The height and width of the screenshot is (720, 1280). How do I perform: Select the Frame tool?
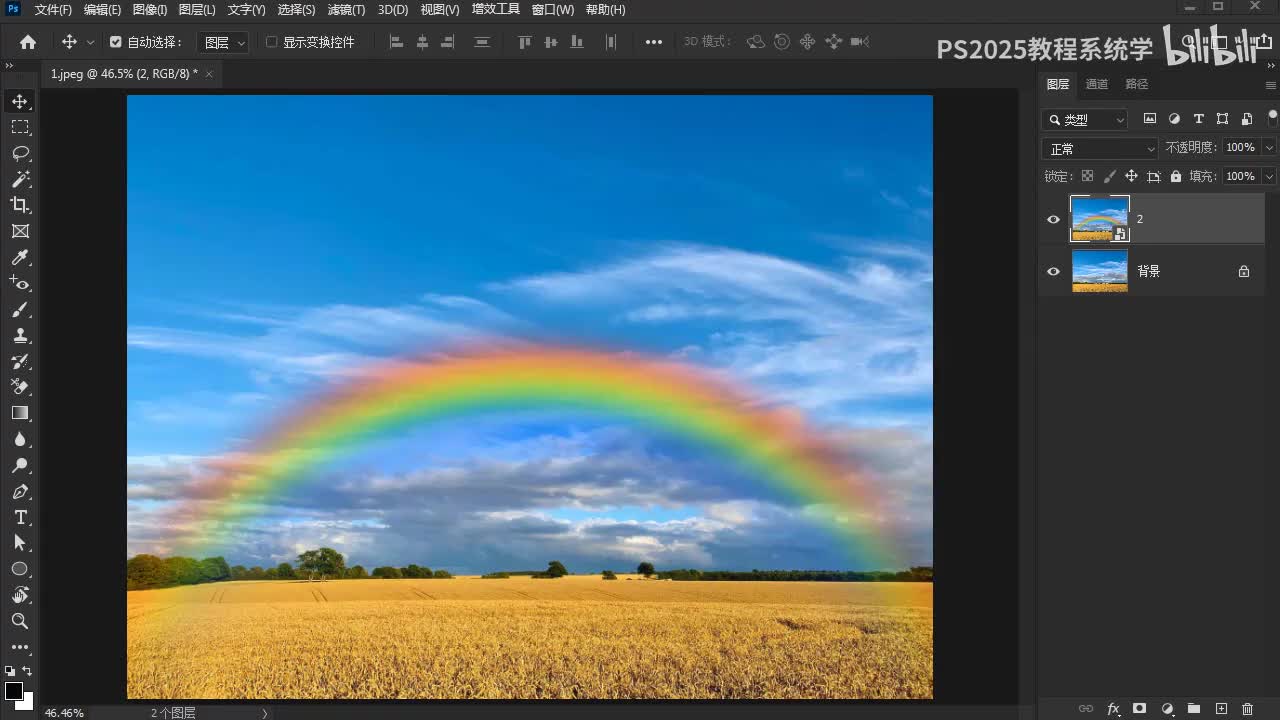pyautogui.click(x=20, y=231)
